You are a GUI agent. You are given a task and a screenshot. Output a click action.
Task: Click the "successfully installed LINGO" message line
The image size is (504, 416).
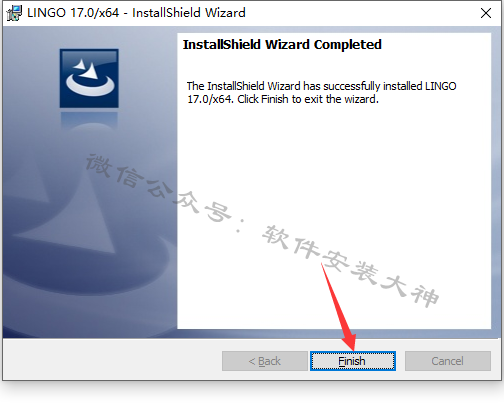[x=321, y=86]
